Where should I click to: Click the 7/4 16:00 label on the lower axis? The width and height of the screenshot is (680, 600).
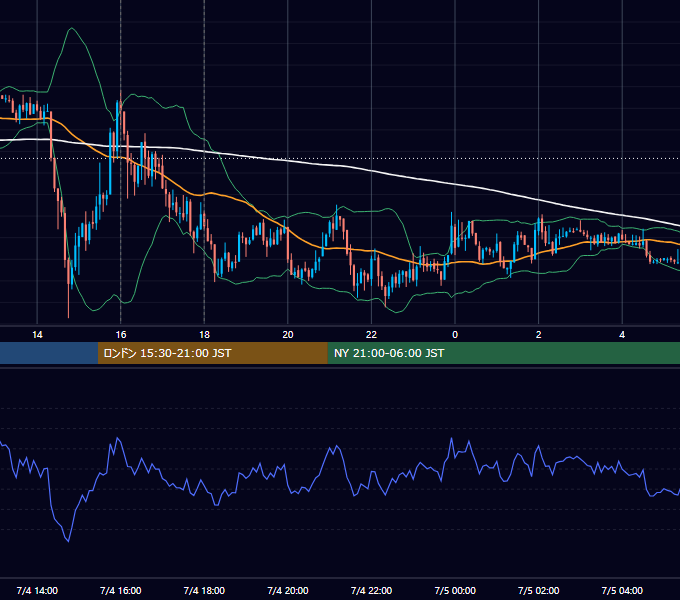pyautogui.click(x=121, y=591)
